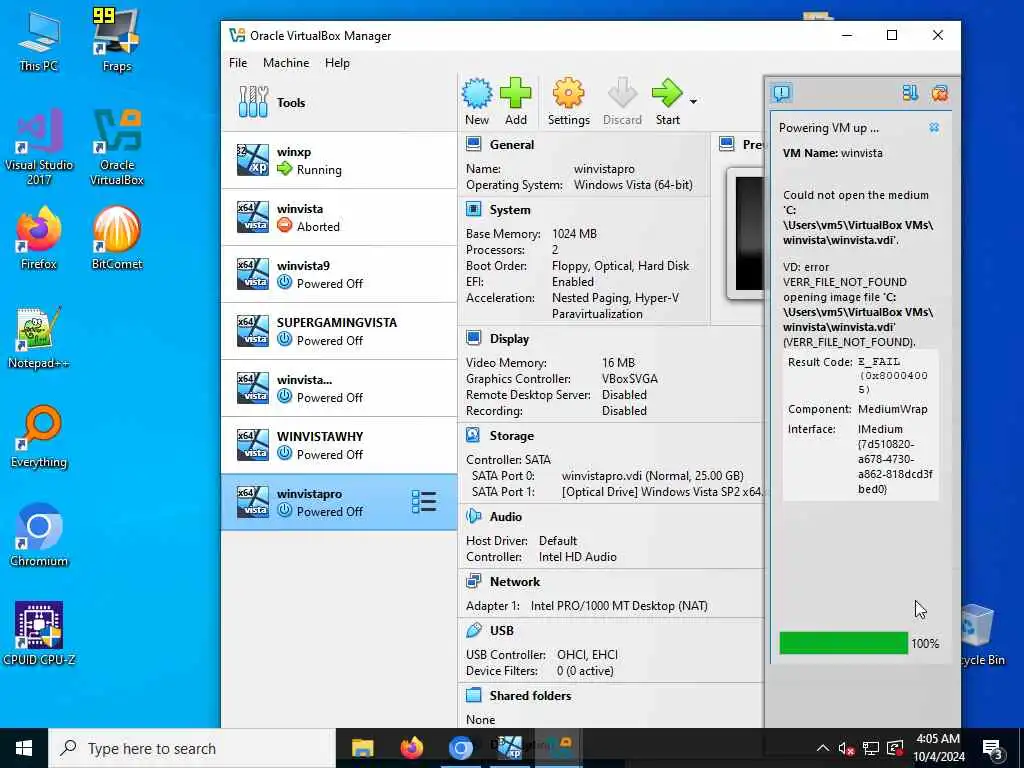Click the Base Memory 1024 MB value
Screen dimensions: 1024x768
coord(574,234)
